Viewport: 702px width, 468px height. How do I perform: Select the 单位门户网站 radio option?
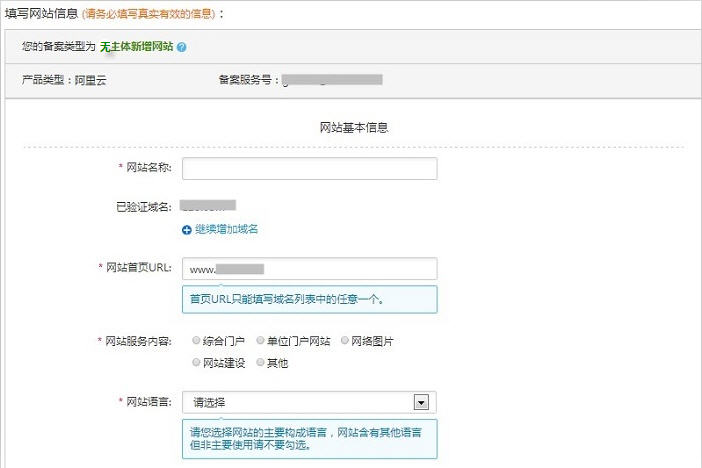point(260,340)
